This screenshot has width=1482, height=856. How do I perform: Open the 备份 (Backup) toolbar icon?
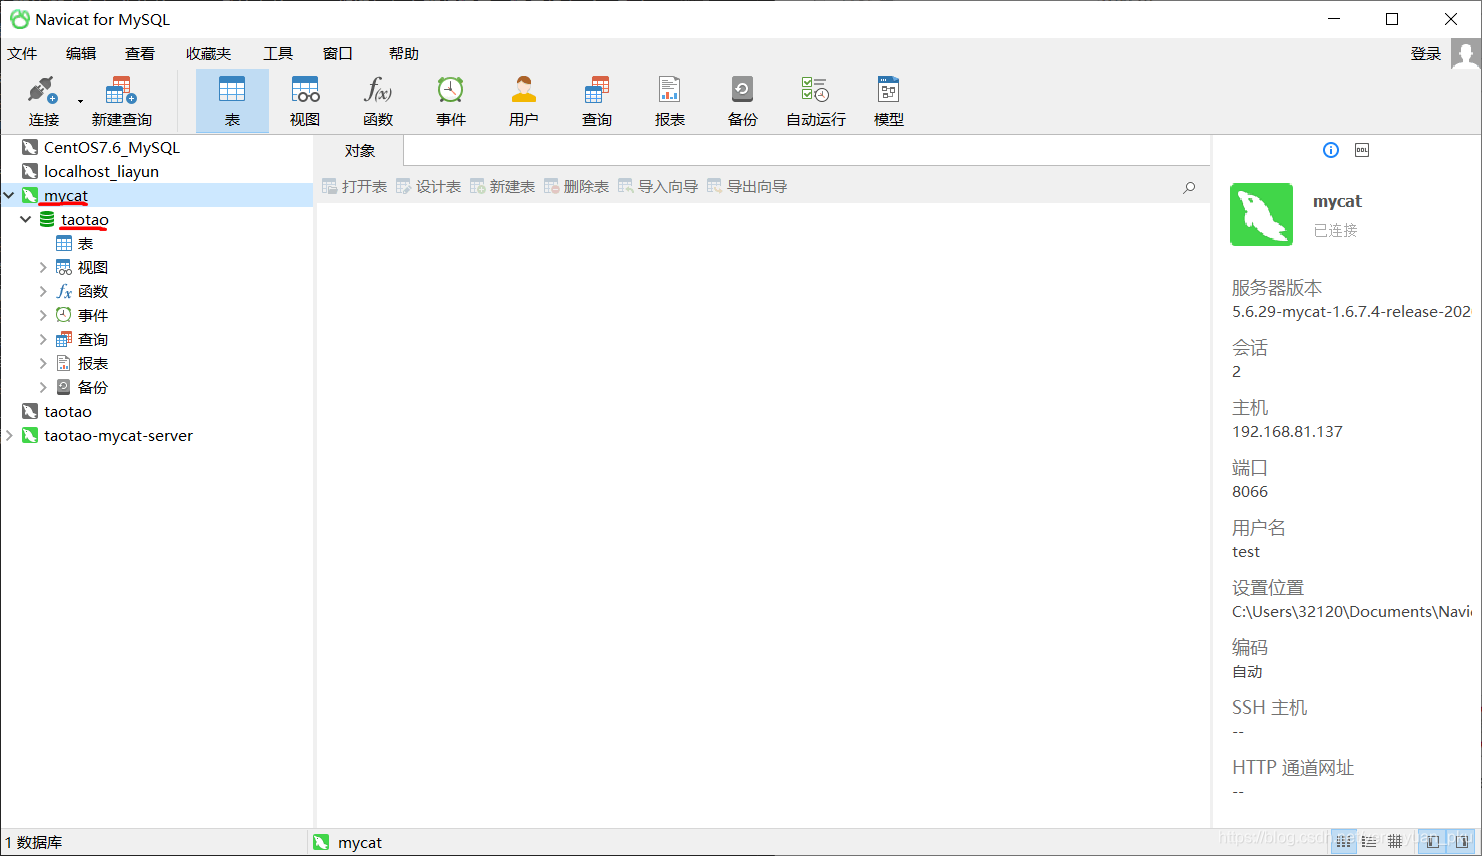743,101
